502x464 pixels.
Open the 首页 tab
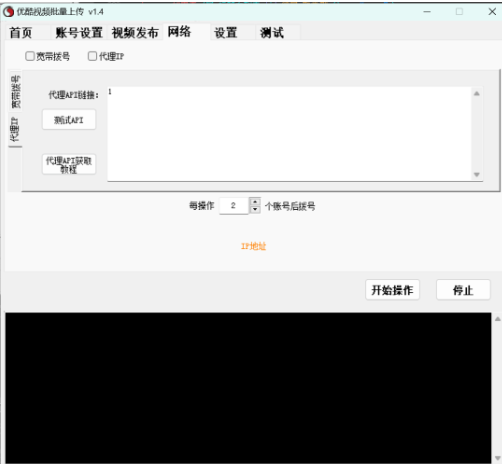coord(21,33)
